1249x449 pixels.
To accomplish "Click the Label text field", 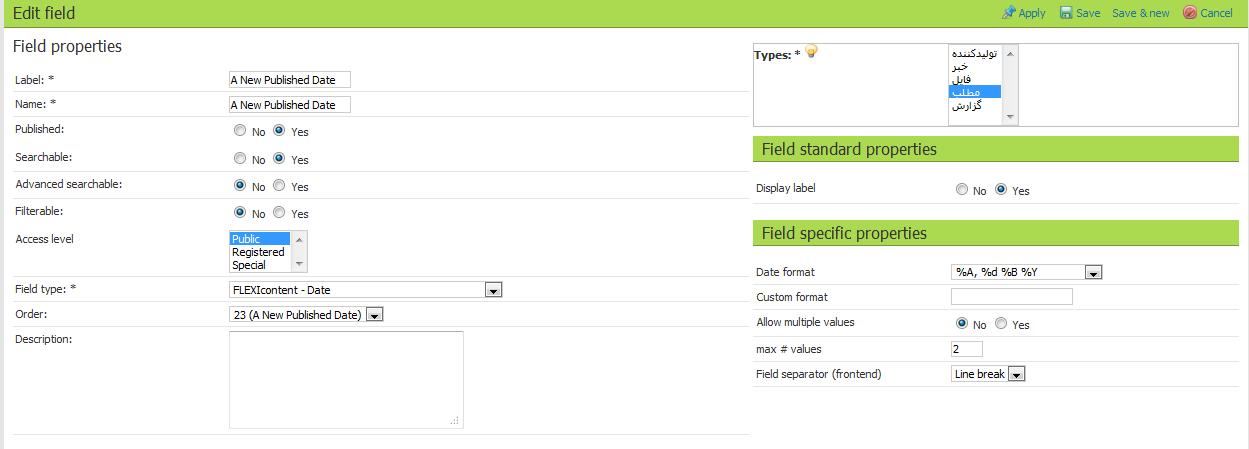I will (x=290, y=79).
